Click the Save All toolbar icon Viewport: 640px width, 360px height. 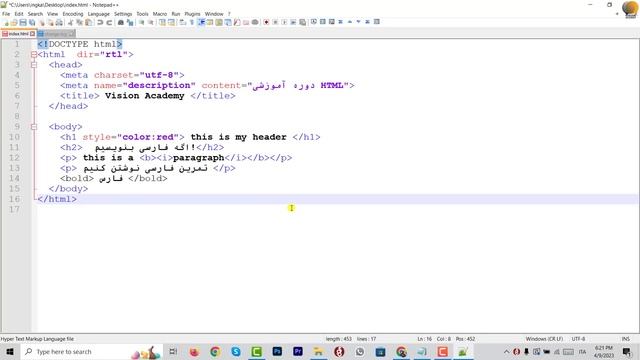32,22
